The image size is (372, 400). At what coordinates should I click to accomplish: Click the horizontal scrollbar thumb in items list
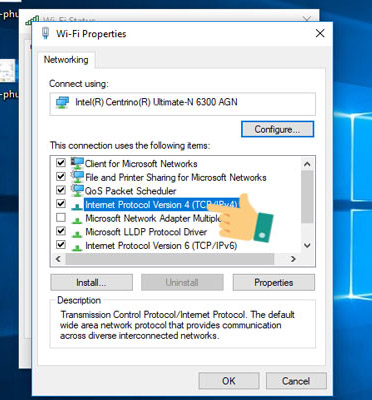[170, 259]
